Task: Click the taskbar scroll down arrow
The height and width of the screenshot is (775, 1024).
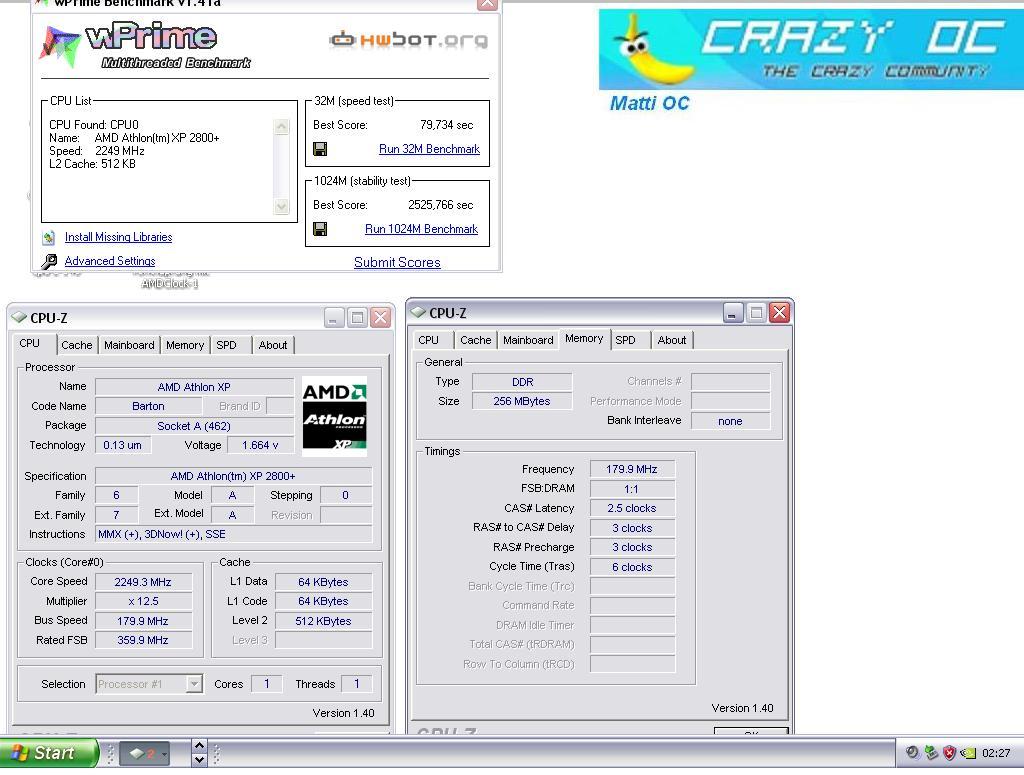Action: tap(199, 760)
